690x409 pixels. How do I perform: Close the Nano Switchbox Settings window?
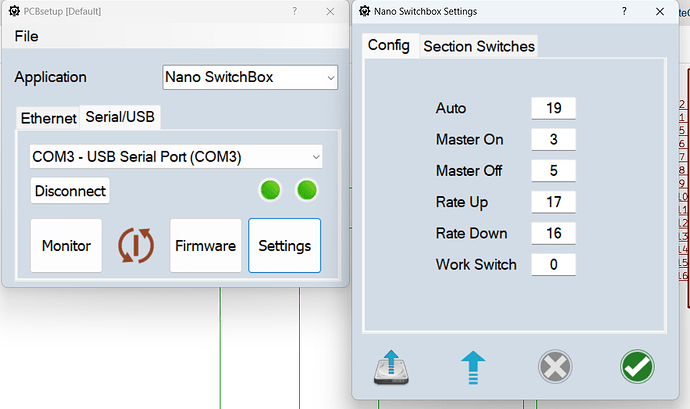click(660, 11)
